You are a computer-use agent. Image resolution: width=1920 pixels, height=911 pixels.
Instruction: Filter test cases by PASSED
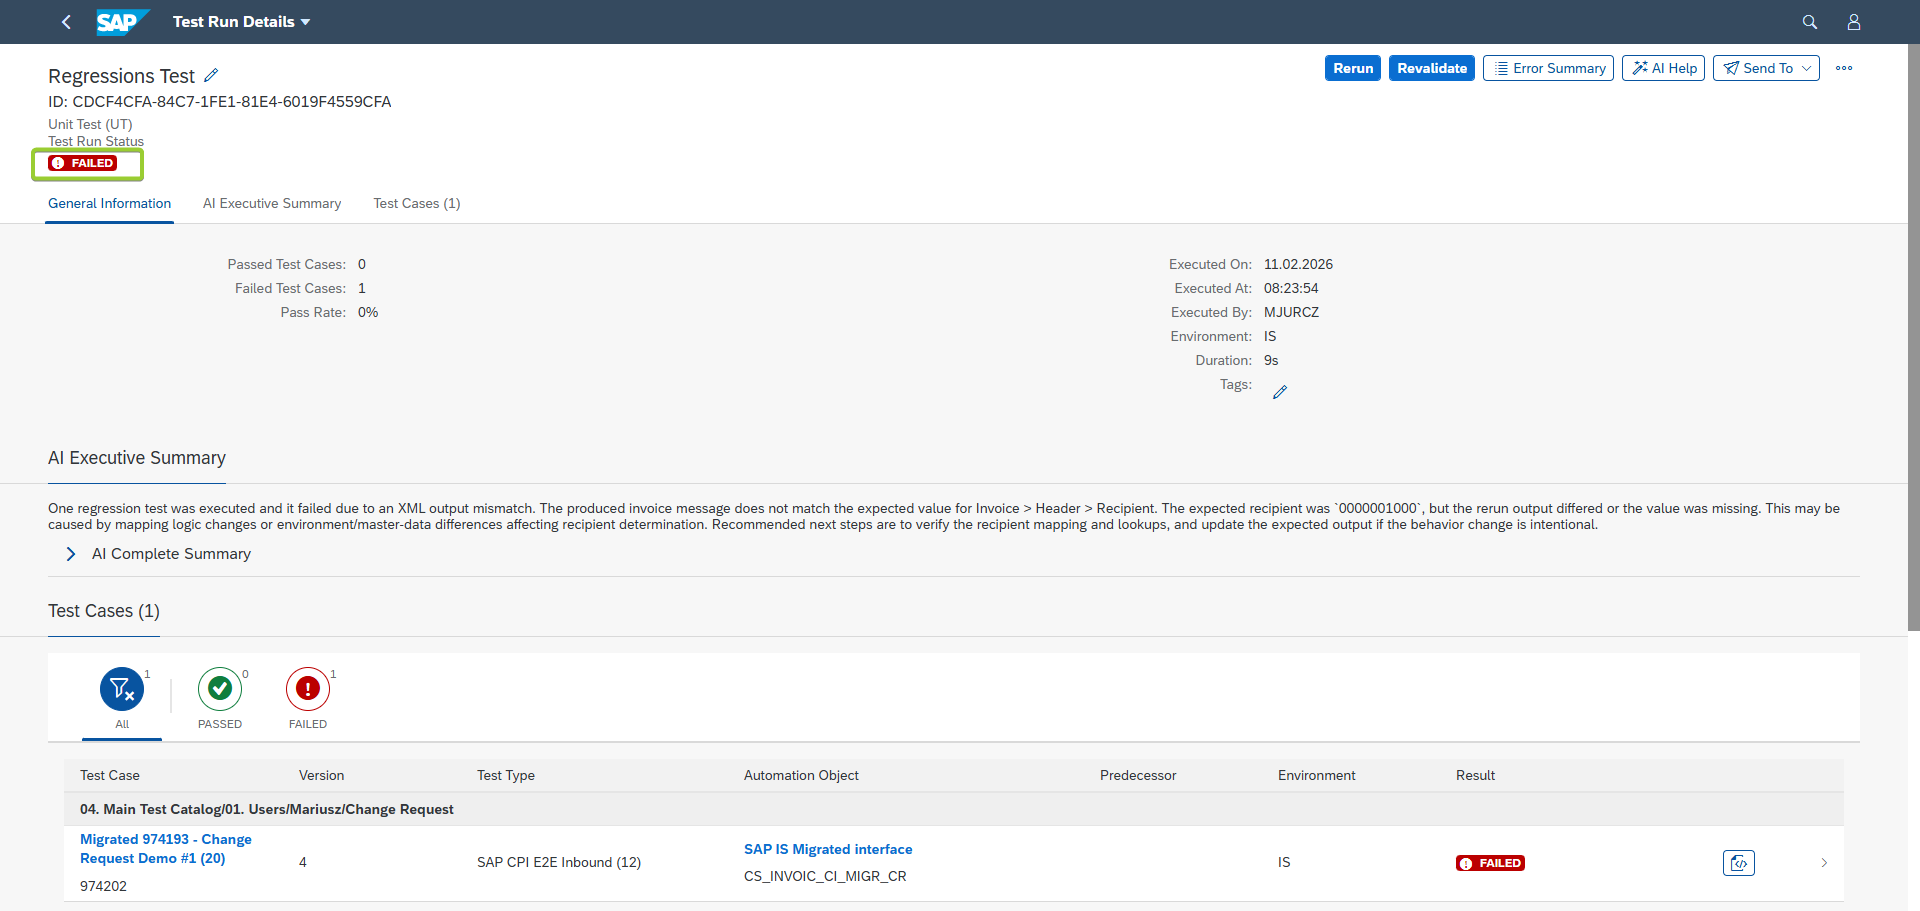tap(220, 698)
